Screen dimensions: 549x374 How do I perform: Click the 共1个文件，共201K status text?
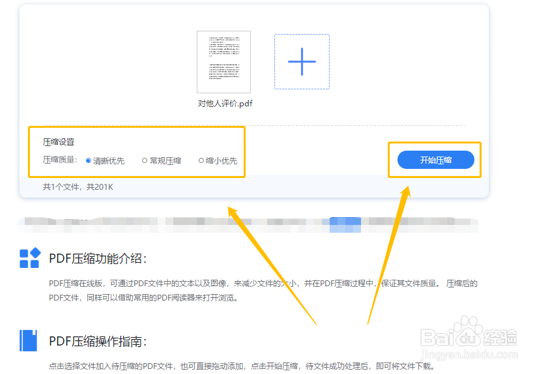pos(78,187)
